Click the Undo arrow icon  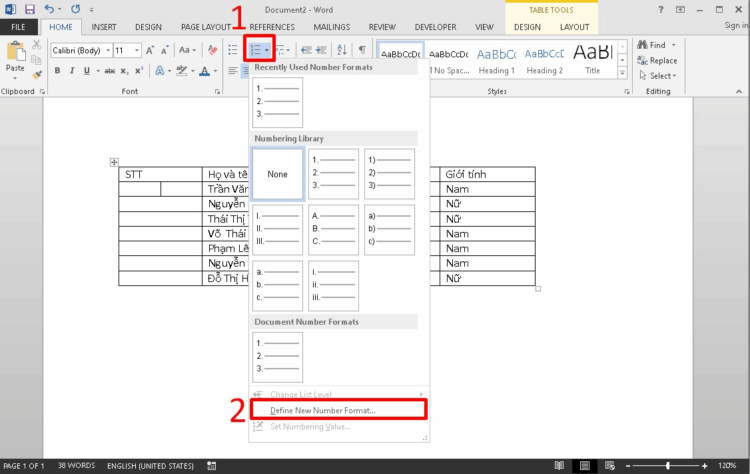[x=48, y=9]
